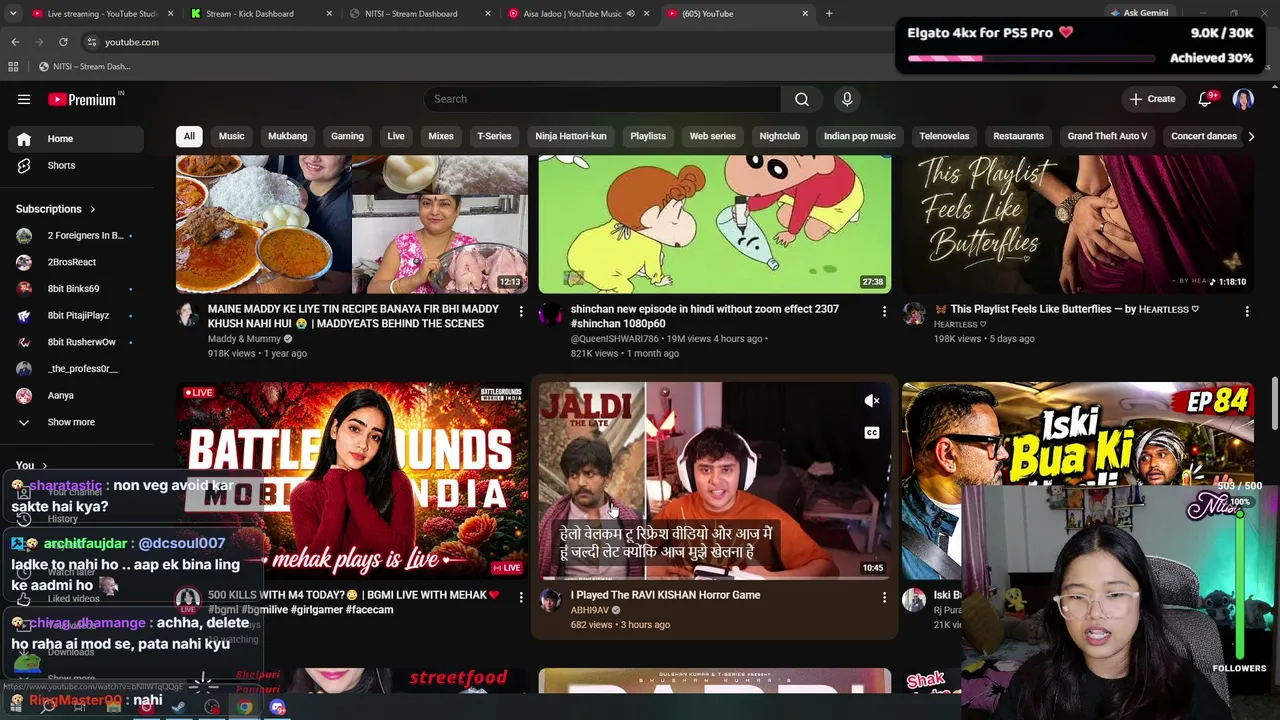Open the 8bit Binks69 channel avatar

(24, 289)
